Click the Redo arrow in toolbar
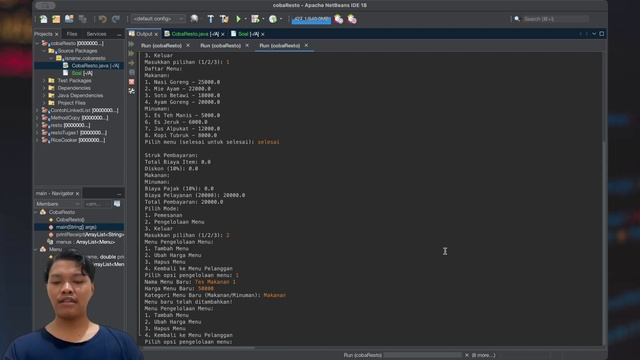Screen dimensions: 640x360 (x=116, y=19)
